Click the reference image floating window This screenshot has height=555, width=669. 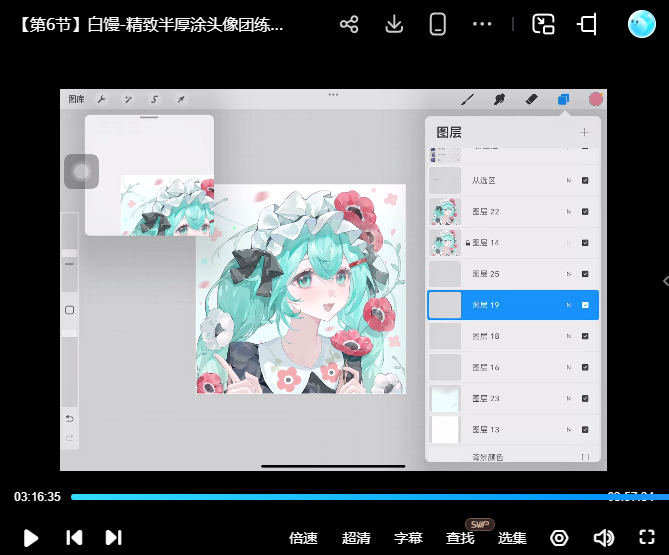click(x=149, y=175)
